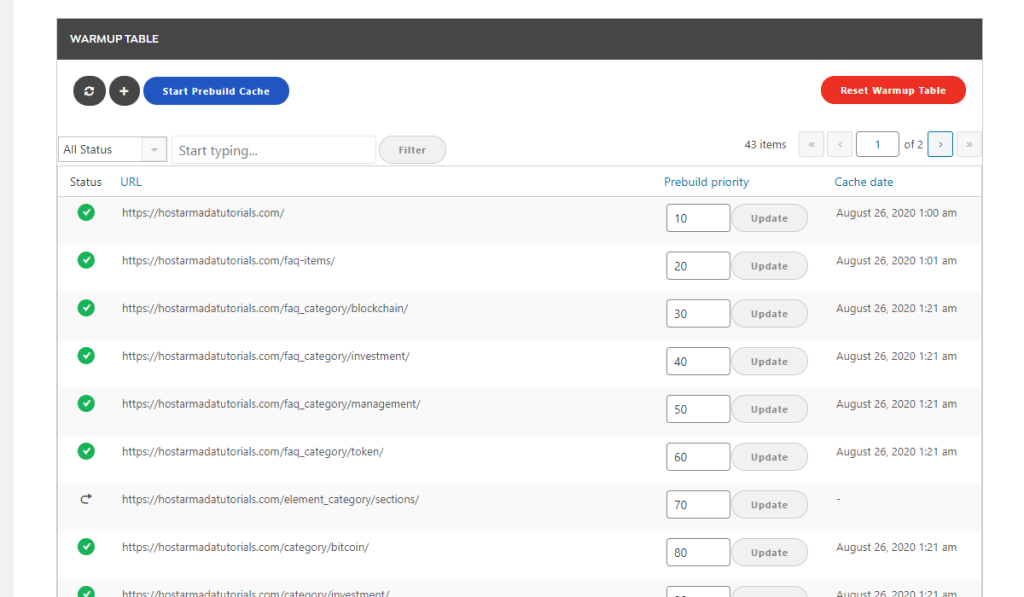The image size is (1024, 597).
Task: Click status checkmark for management row
Action: coord(86,403)
